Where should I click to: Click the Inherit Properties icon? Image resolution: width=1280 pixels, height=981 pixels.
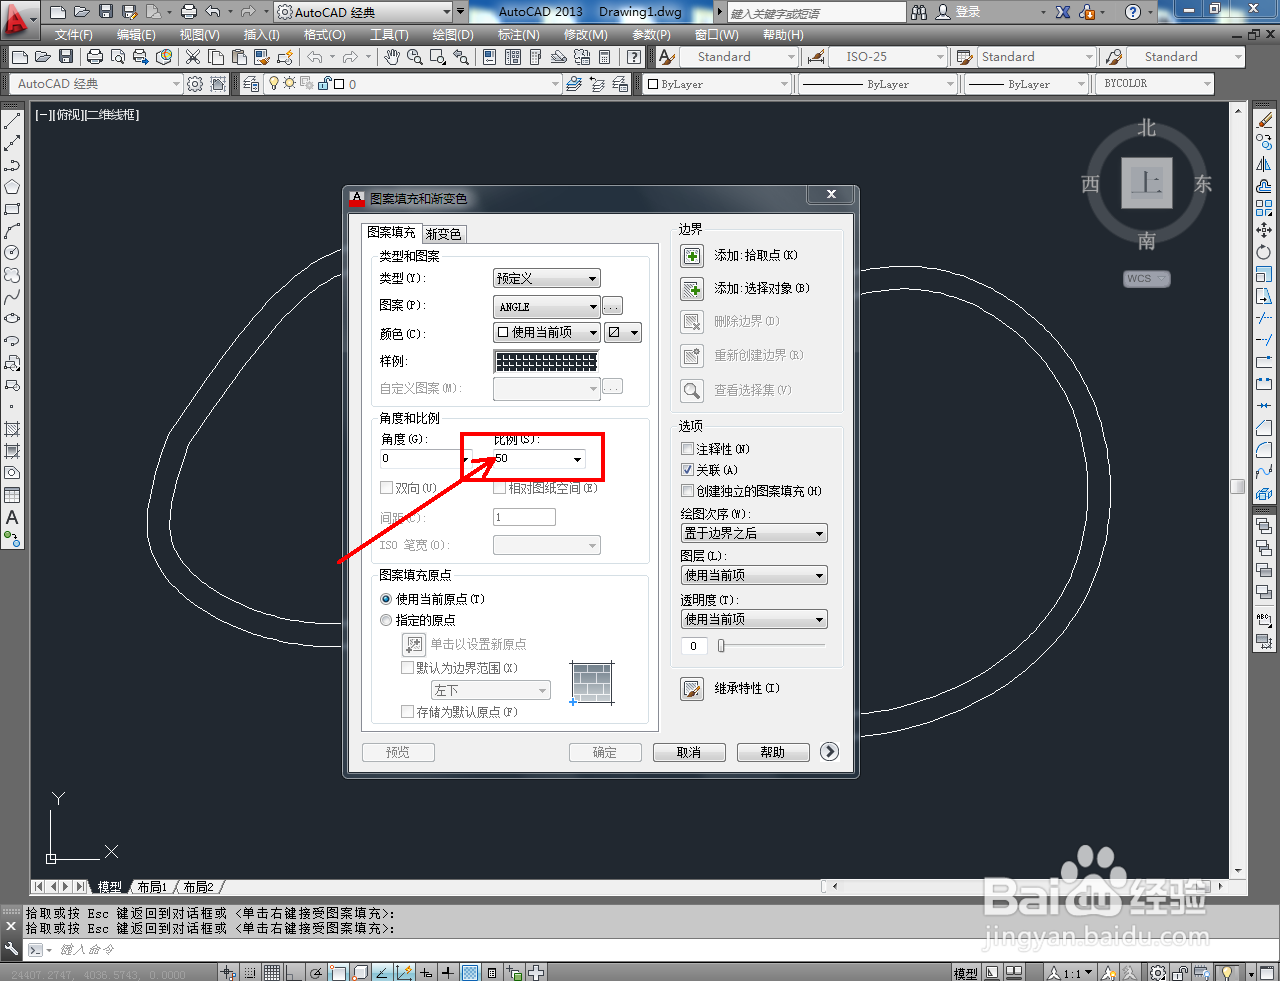click(692, 689)
